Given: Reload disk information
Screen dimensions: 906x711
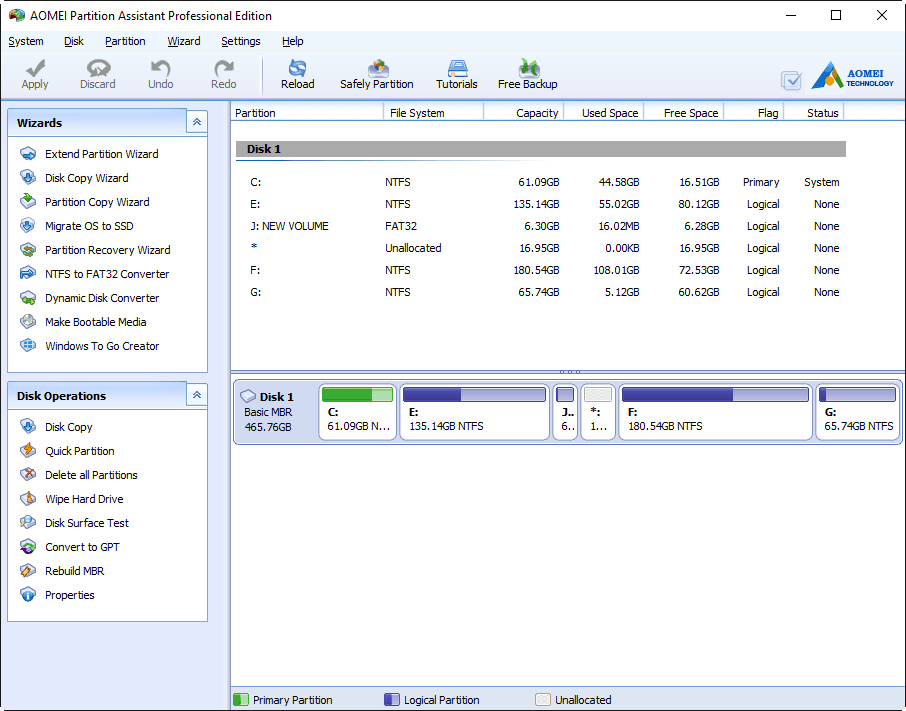Looking at the screenshot, I should coord(298,75).
